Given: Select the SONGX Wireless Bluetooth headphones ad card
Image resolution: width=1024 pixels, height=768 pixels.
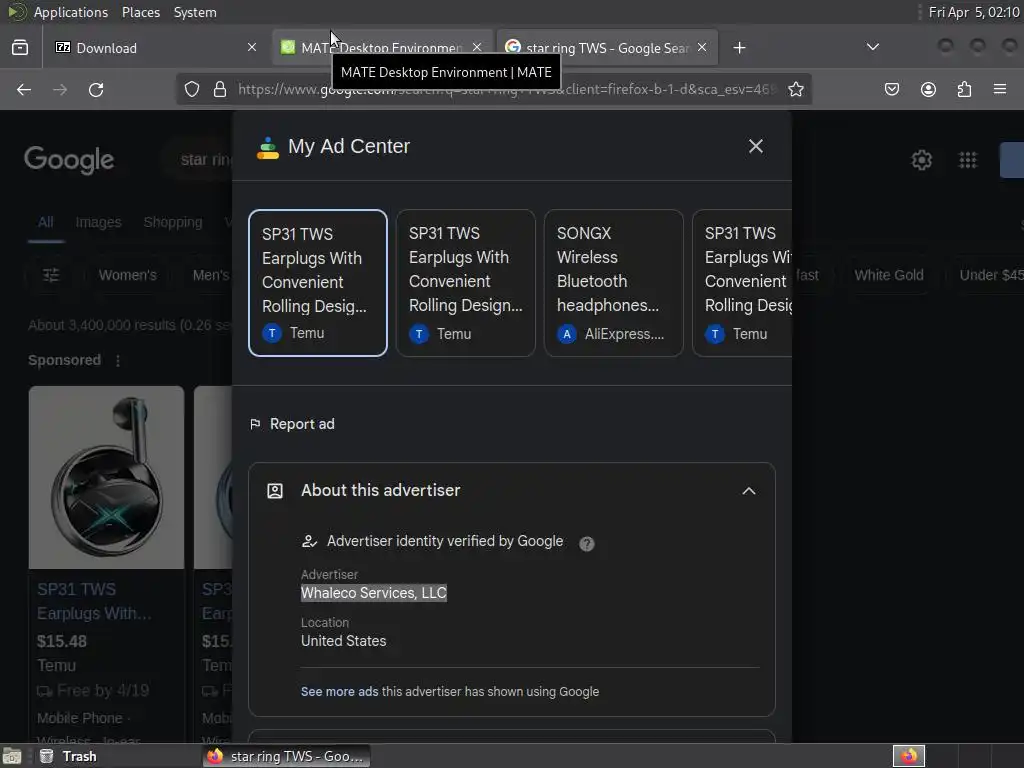Looking at the screenshot, I should point(614,283).
